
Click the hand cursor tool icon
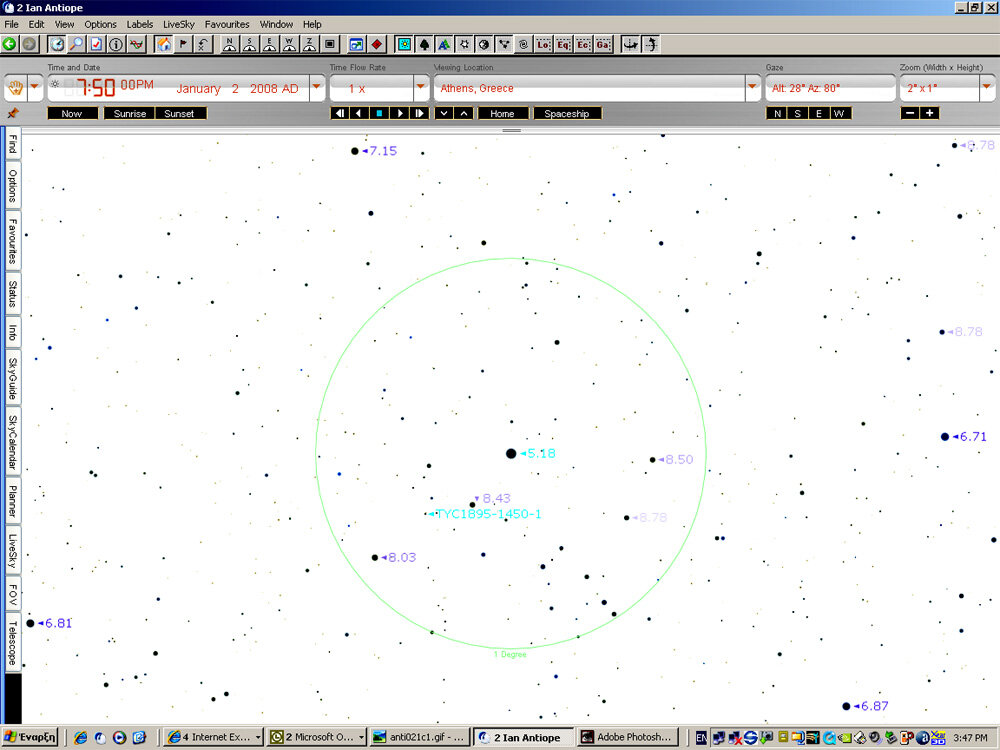pos(15,88)
